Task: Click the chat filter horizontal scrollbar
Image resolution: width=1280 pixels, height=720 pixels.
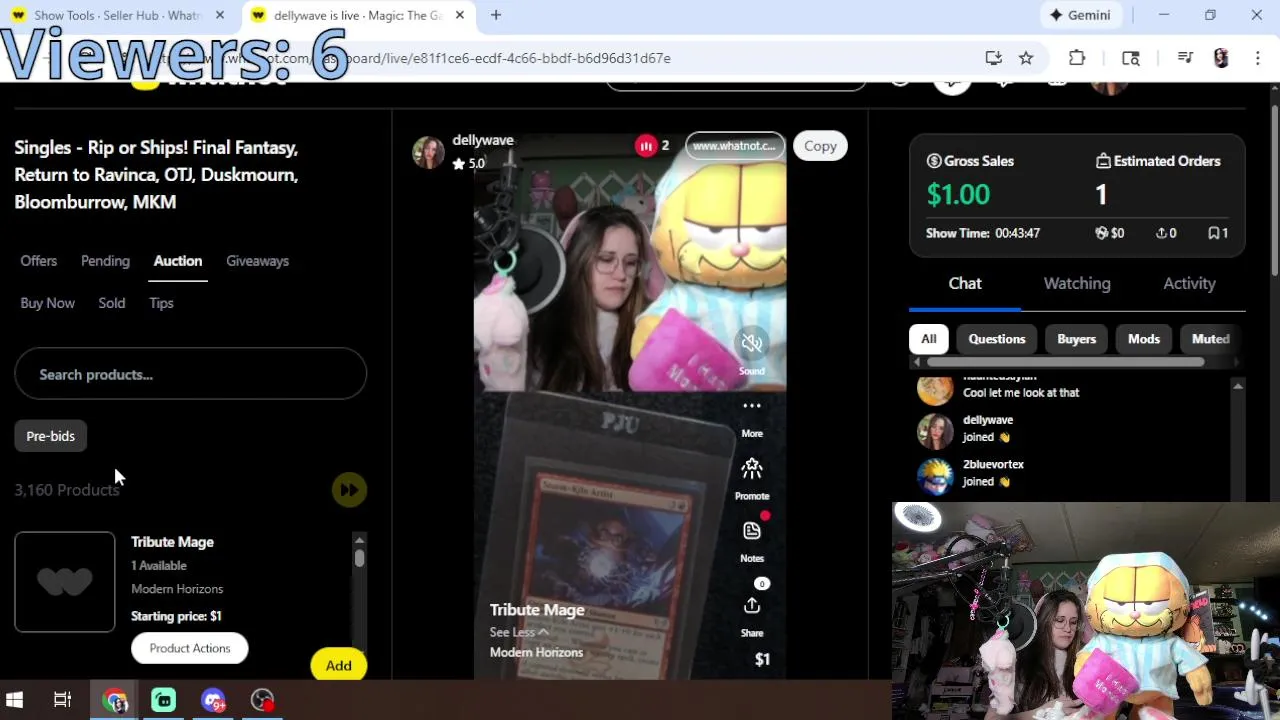Action: coord(1065,362)
